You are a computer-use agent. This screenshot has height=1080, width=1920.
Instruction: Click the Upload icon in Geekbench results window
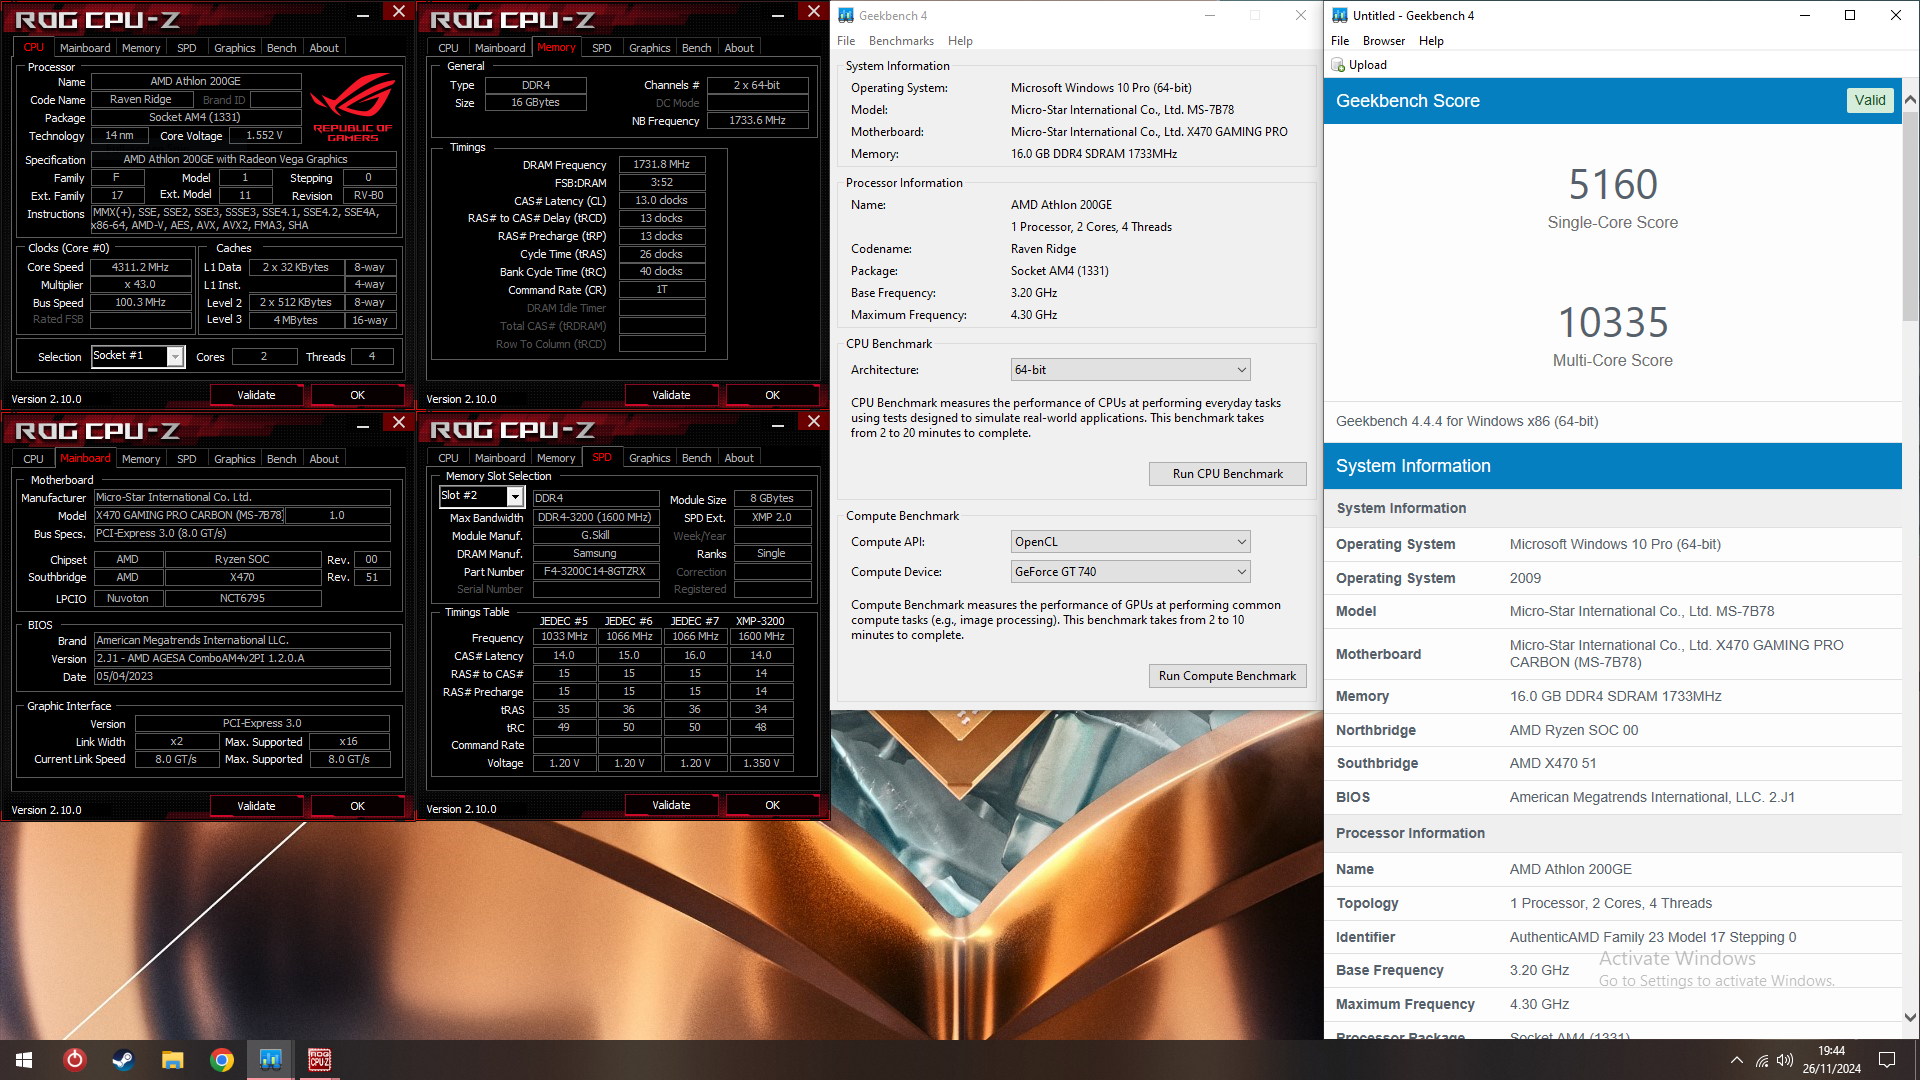click(1338, 65)
